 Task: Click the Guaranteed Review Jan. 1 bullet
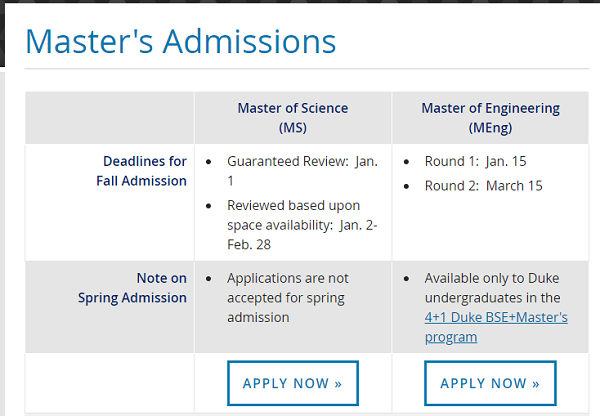(301, 170)
